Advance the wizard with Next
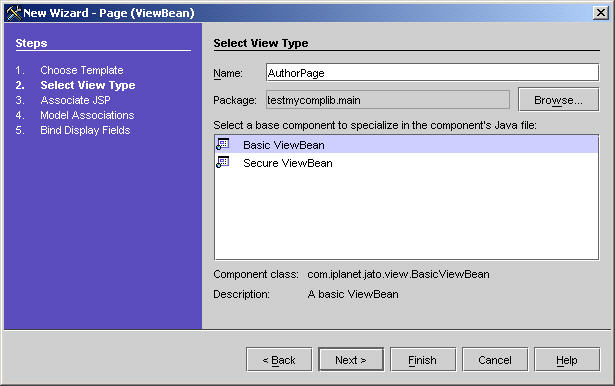The image size is (615, 386). tap(351, 359)
